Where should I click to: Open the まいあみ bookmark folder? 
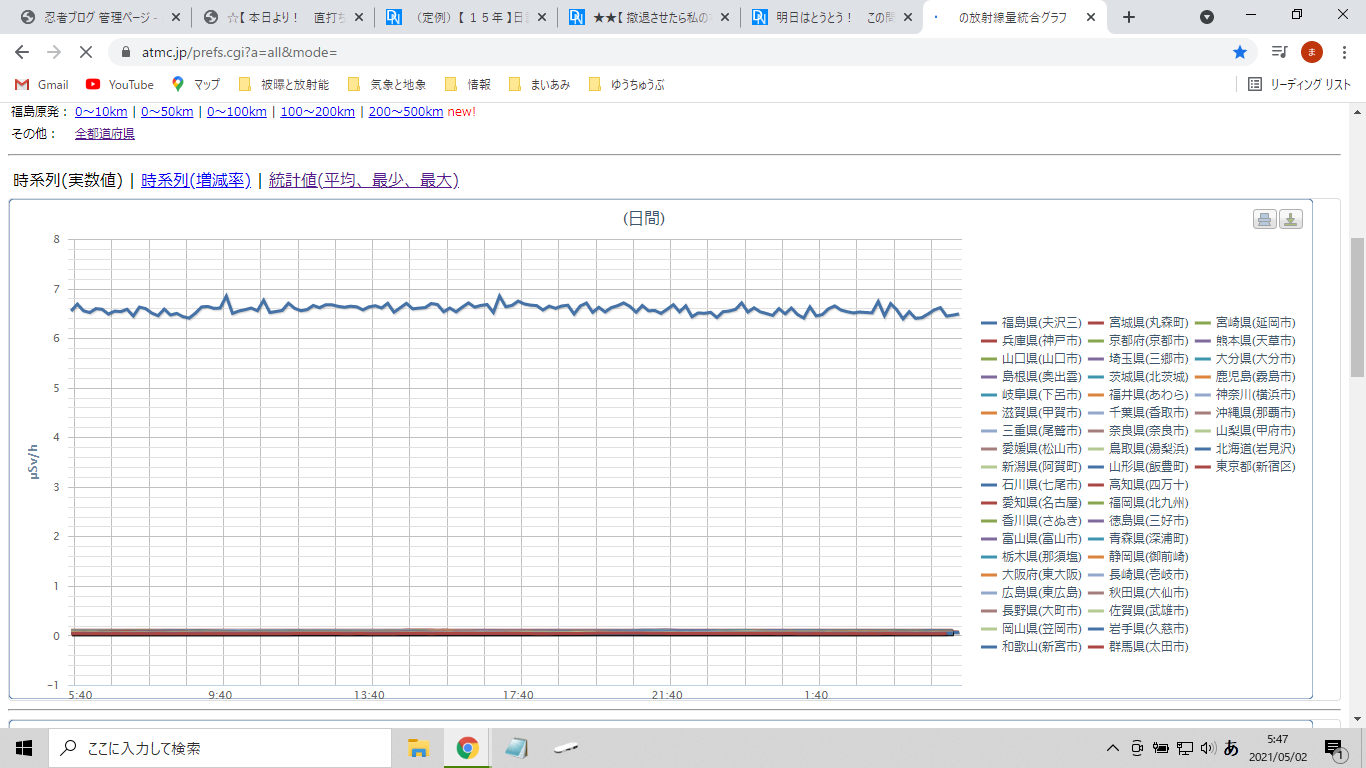[539, 85]
